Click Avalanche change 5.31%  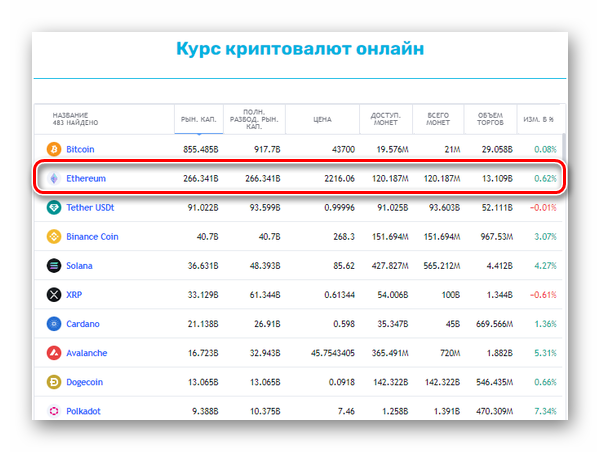[x=545, y=353]
